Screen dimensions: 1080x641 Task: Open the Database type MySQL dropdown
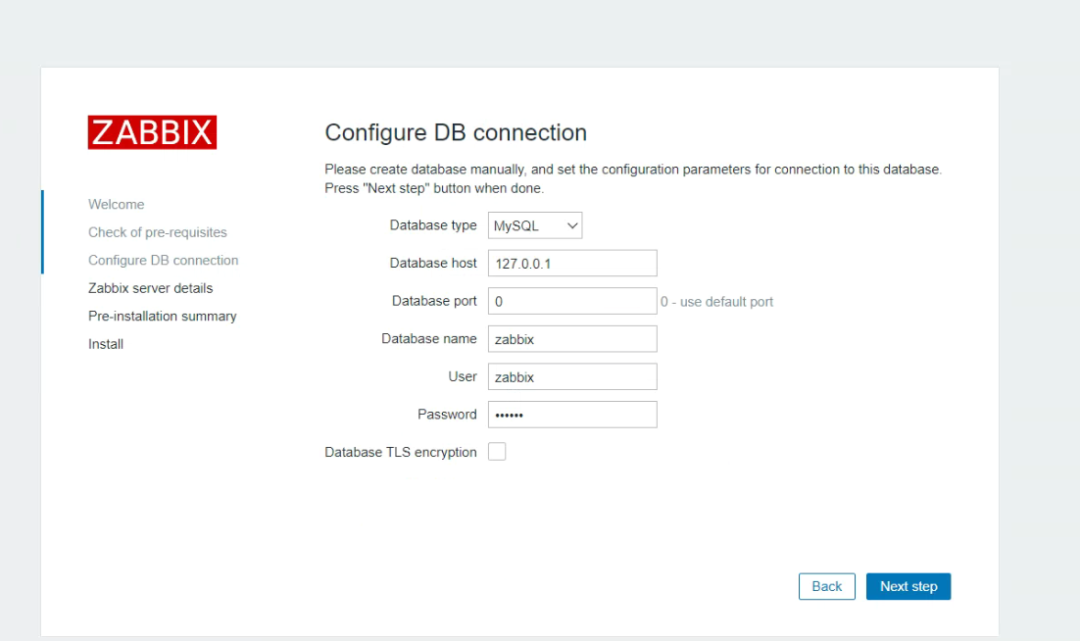click(x=535, y=226)
